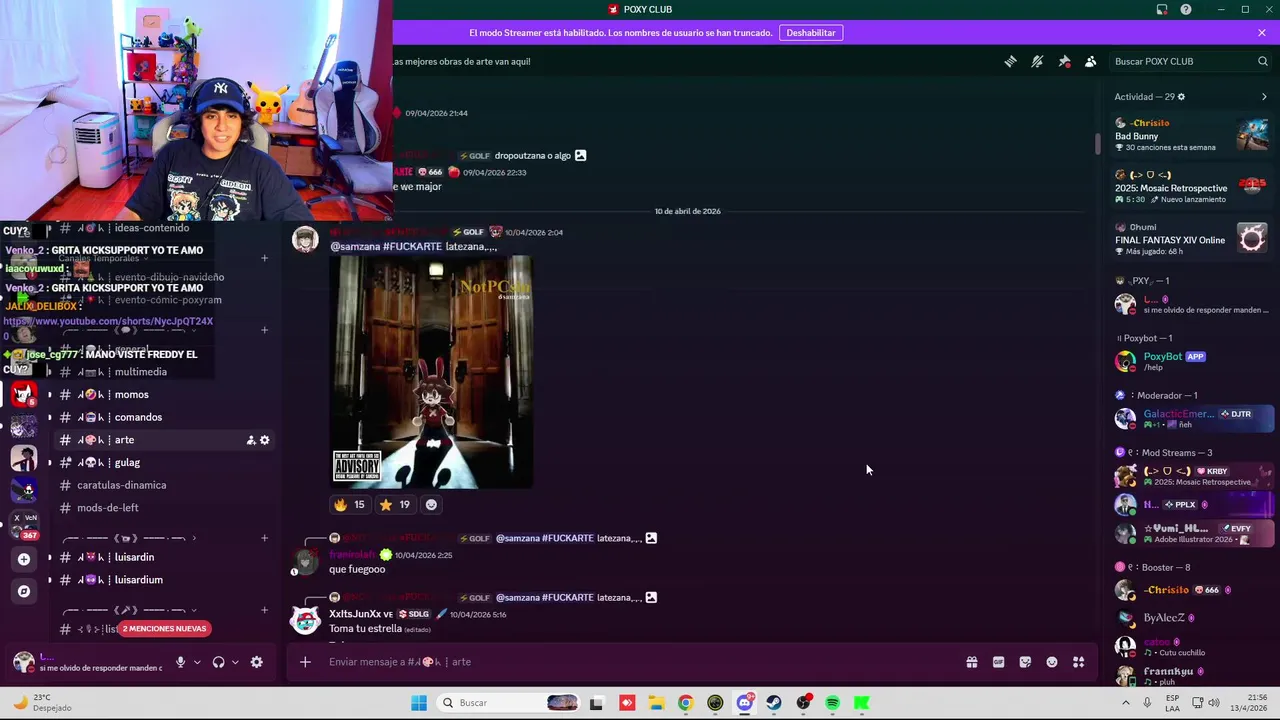Open the sticker picker
The image size is (1280, 720).
pos(1025,662)
